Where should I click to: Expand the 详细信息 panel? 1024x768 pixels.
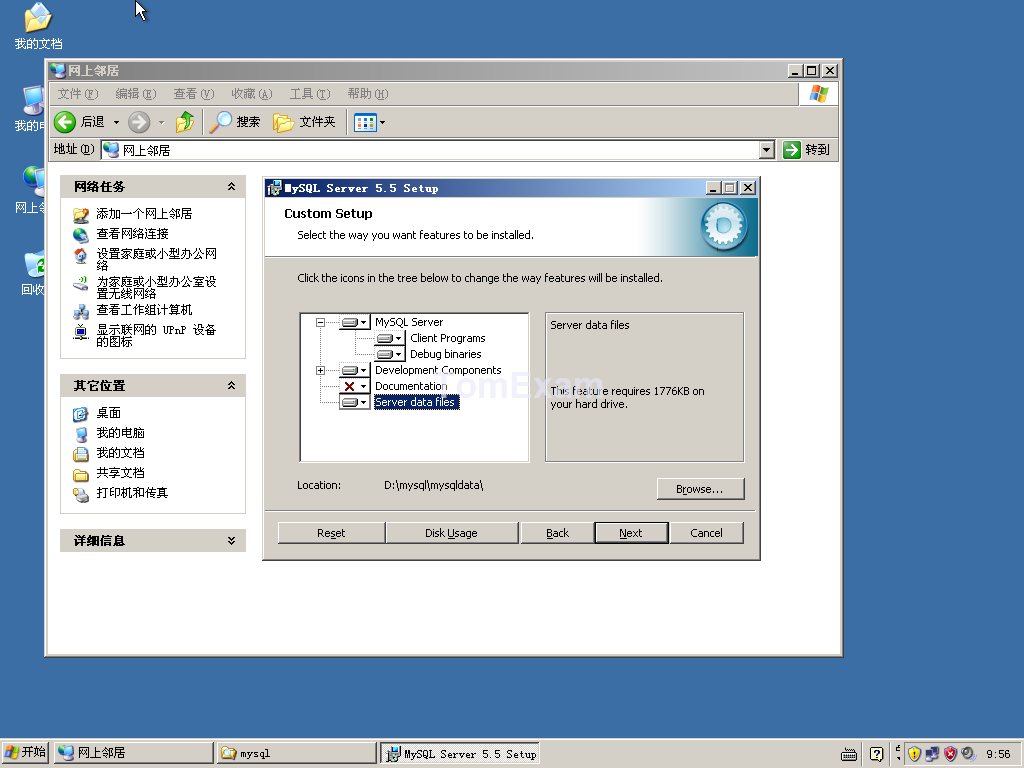231,541
